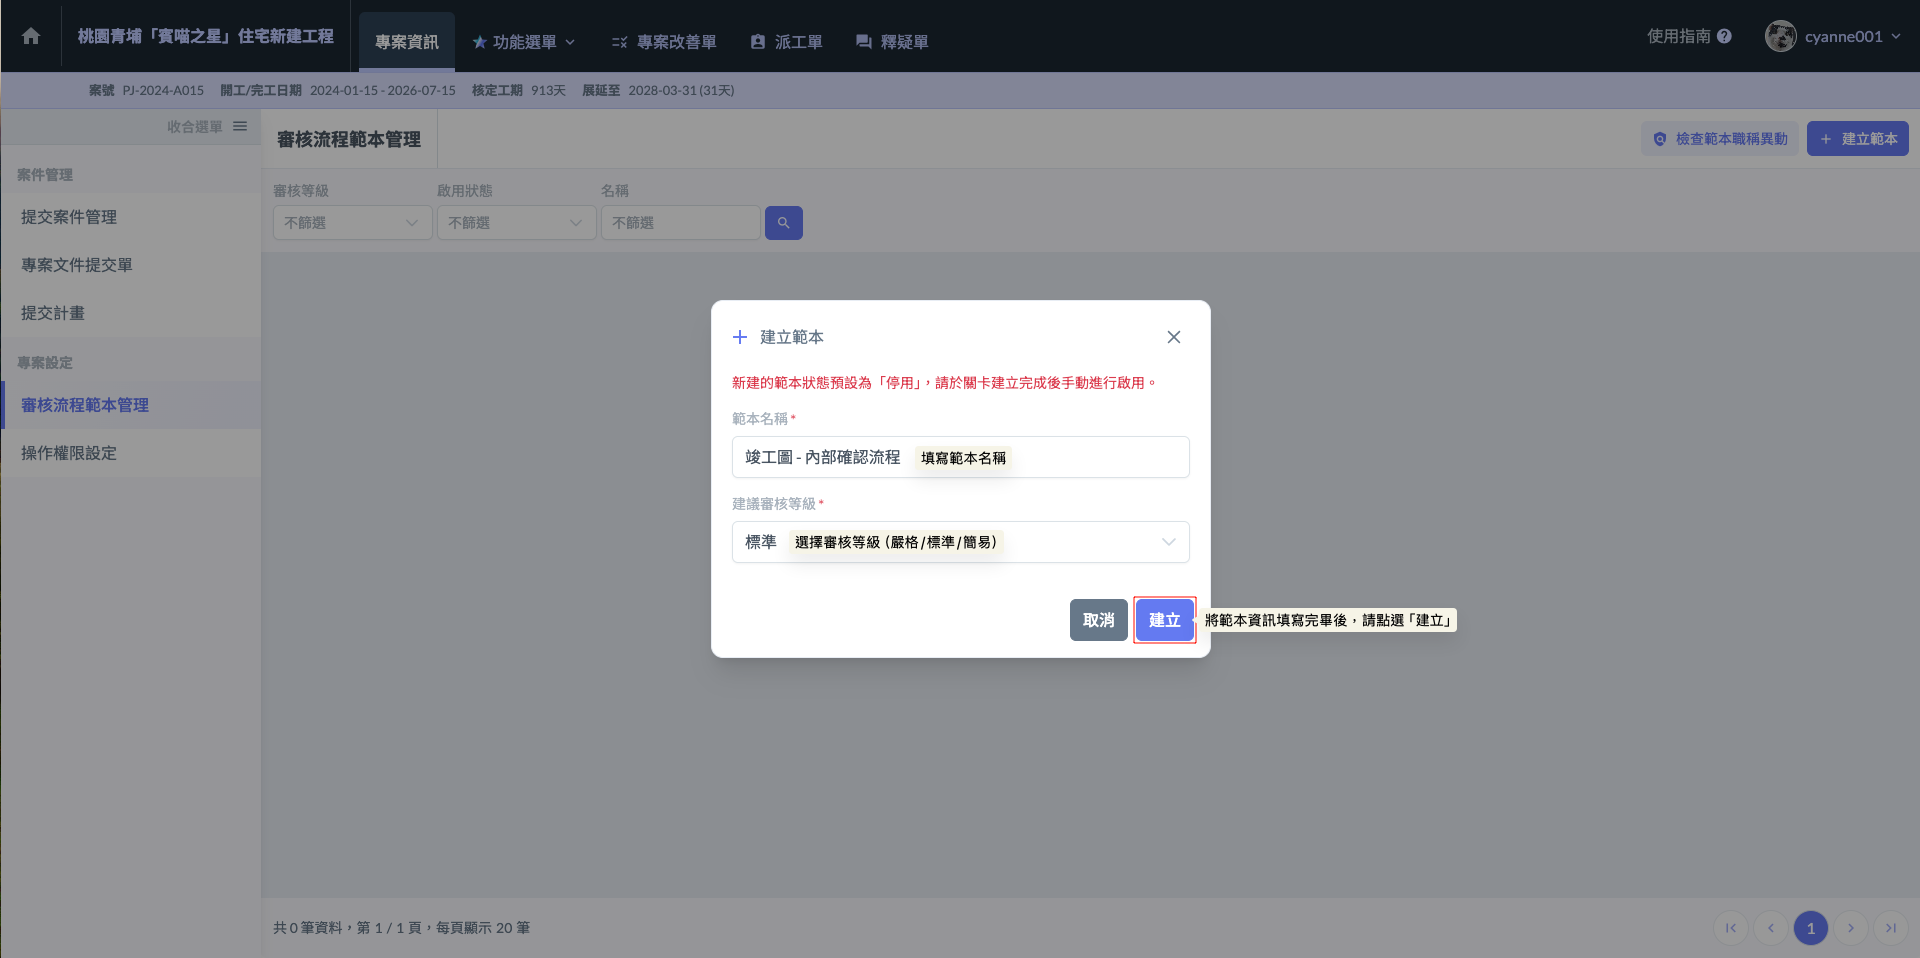Click the case number PJ-2024-A015

(x=163, y=90)
